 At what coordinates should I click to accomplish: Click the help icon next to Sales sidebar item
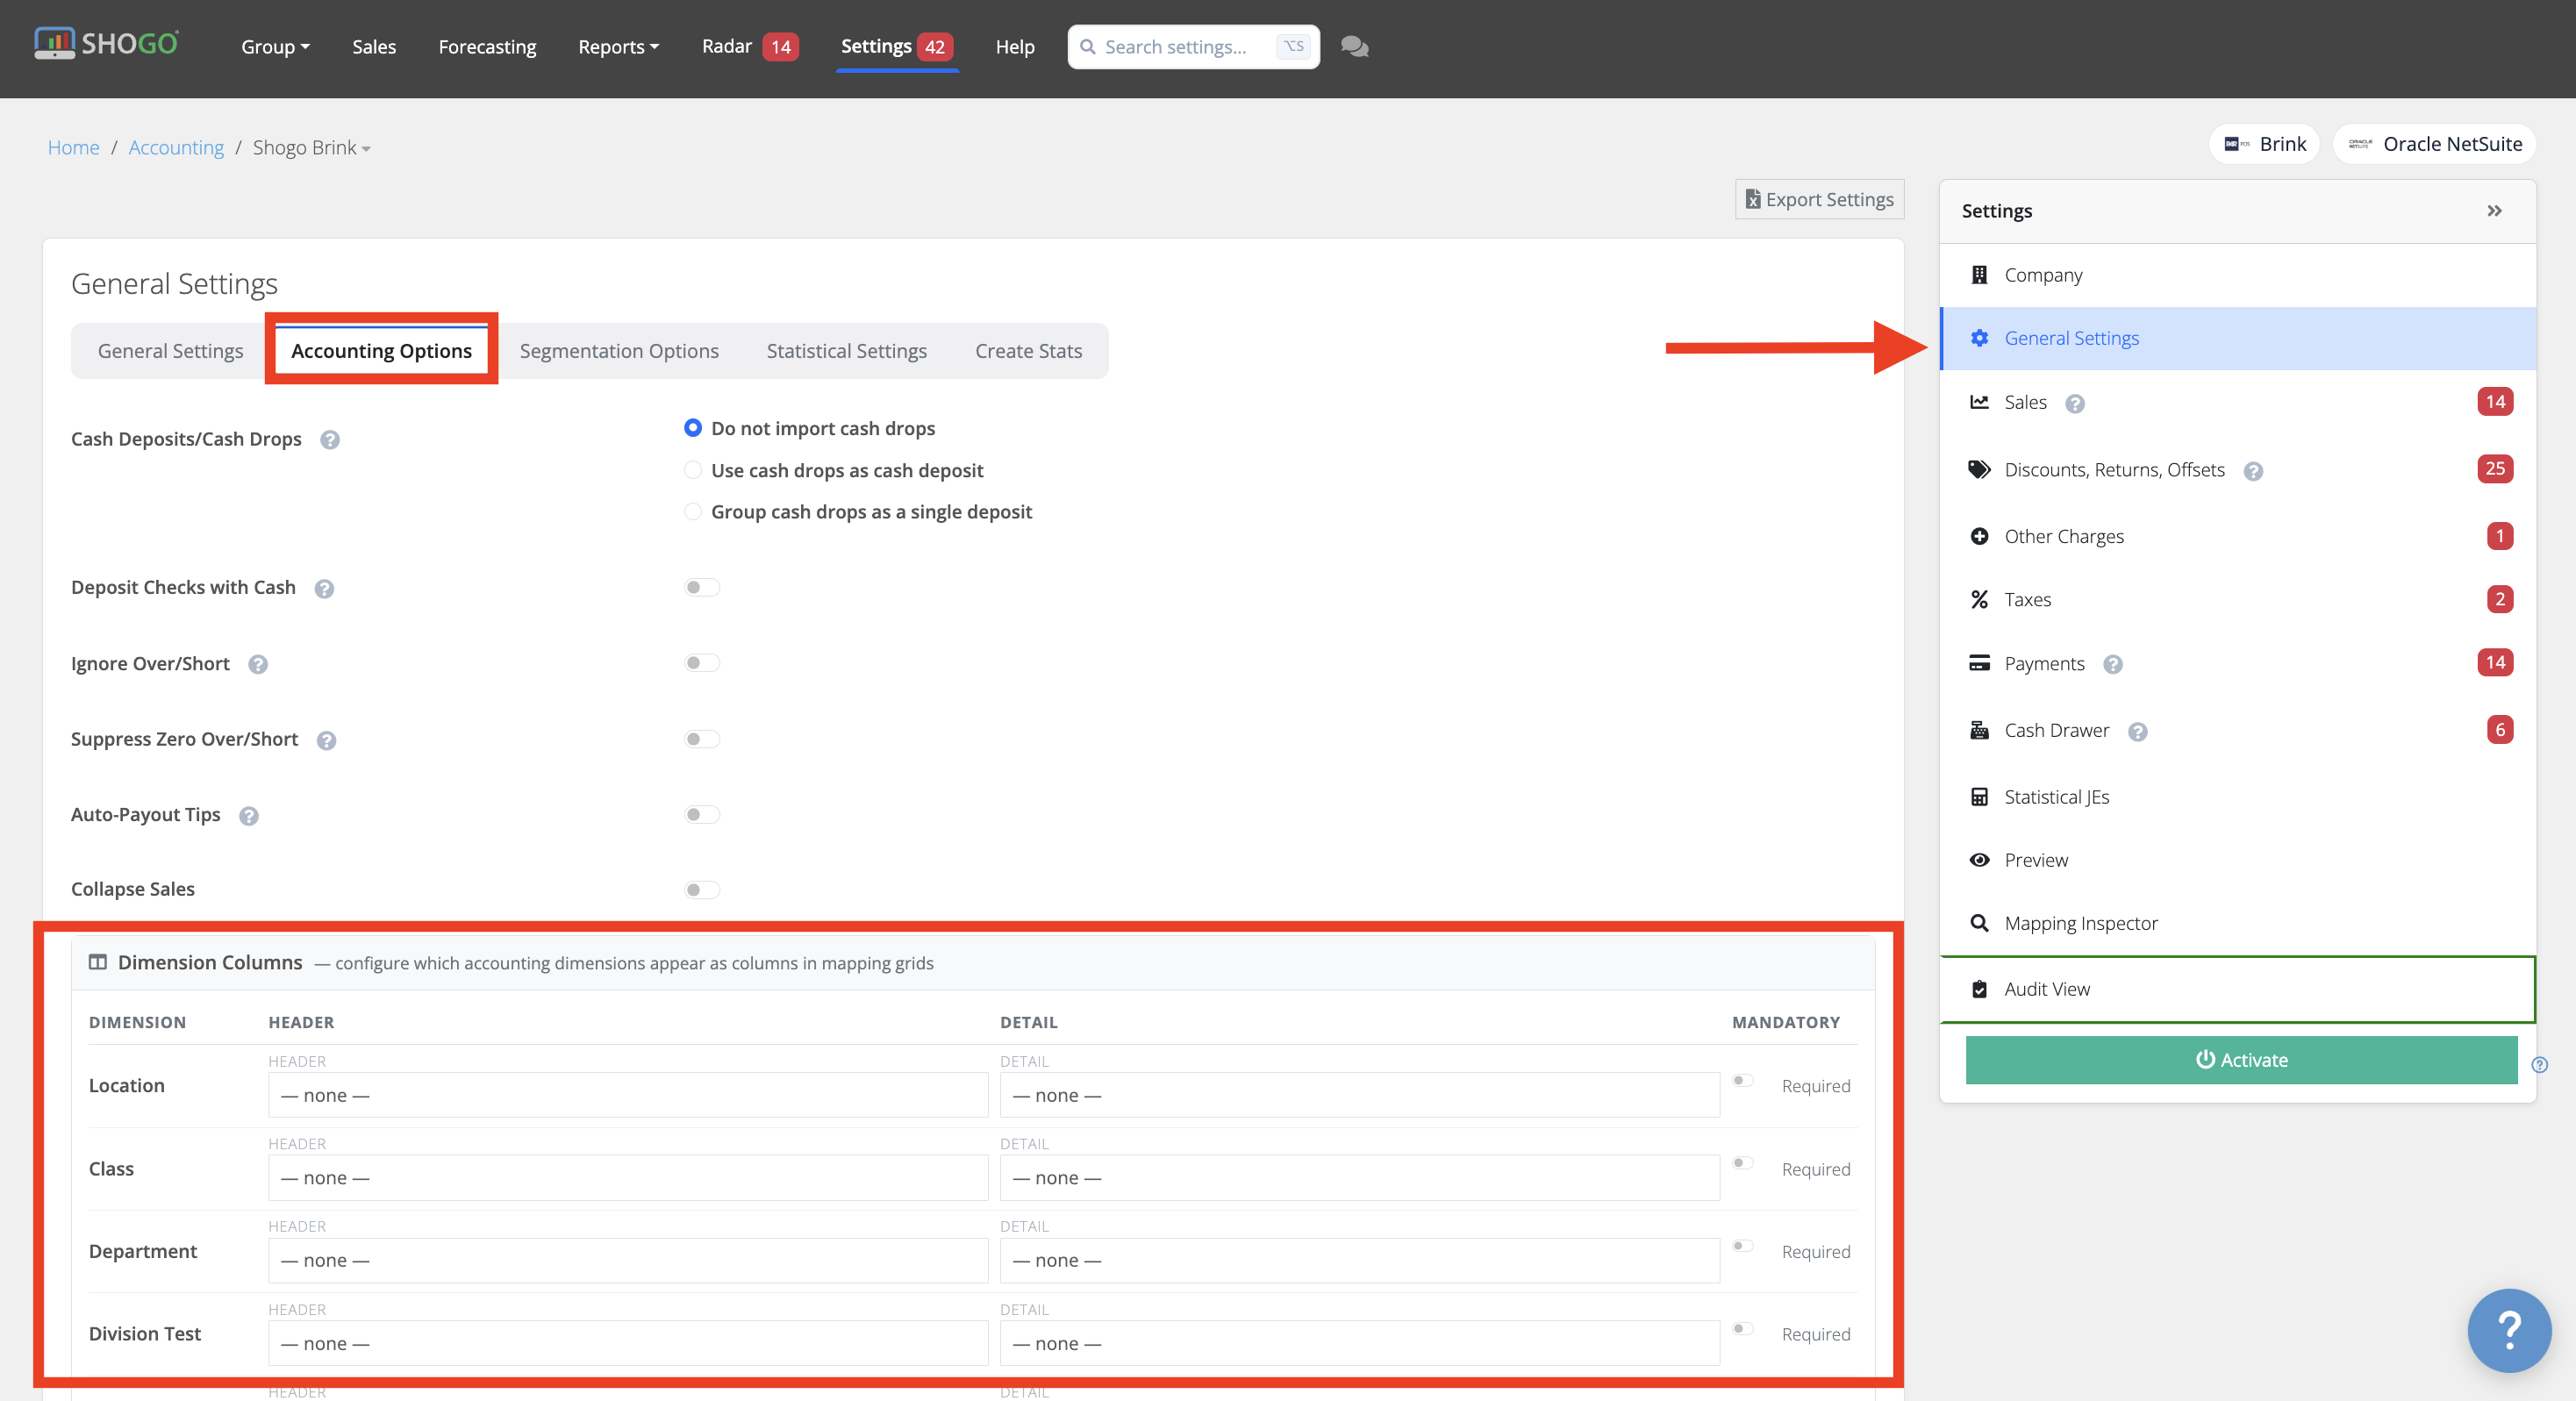tap(2075, 404)
